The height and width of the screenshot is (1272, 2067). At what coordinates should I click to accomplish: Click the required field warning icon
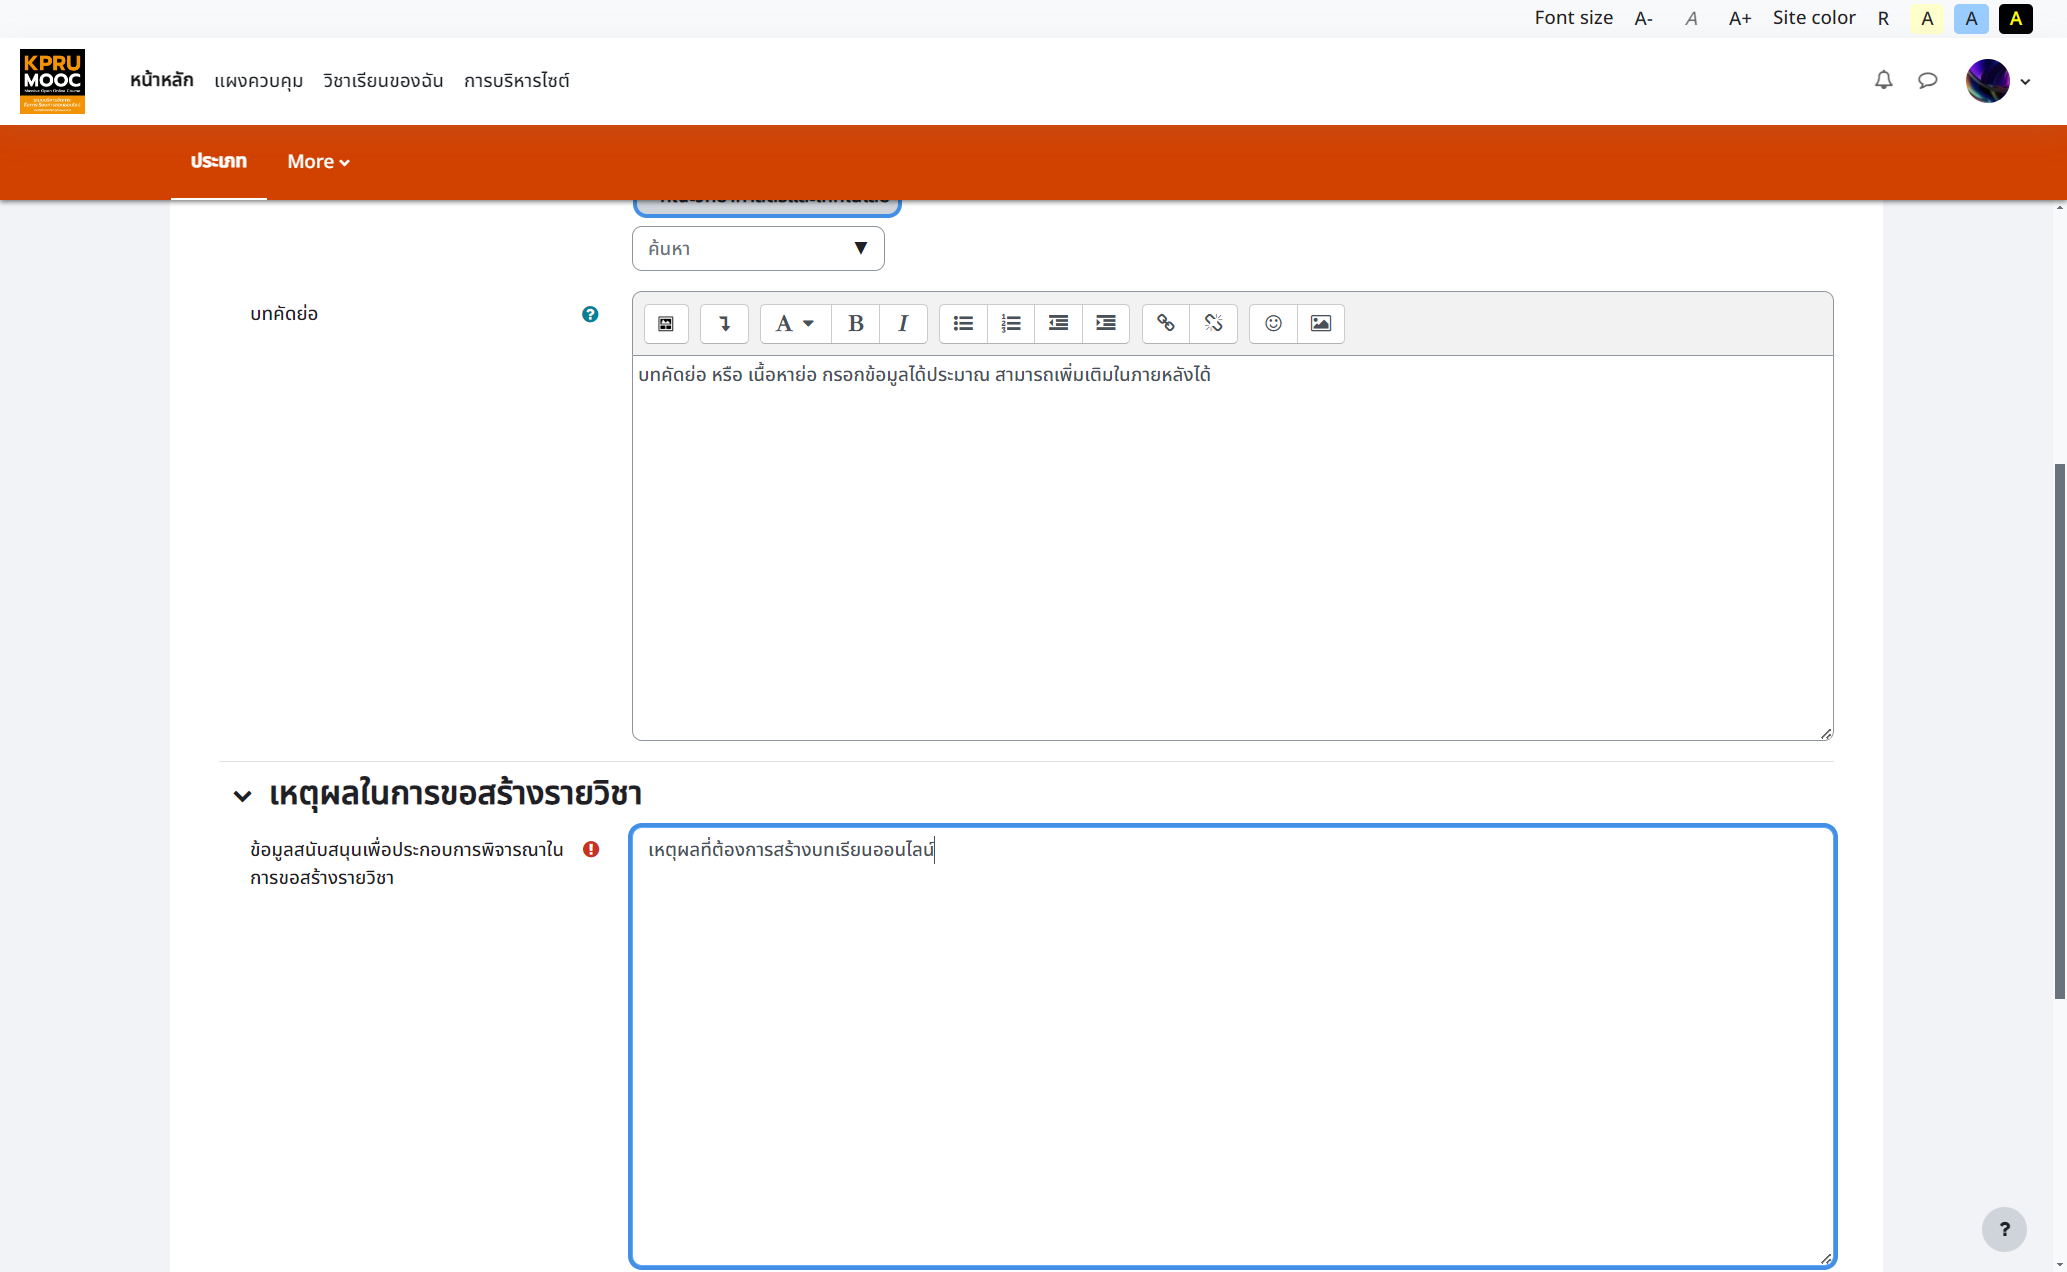point(591,849)
